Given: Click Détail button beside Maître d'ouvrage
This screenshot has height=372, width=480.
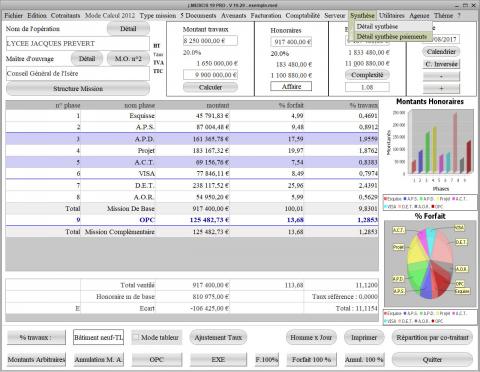Looking at the screenshot, I should pyautogui.click(x=87, y=59).
